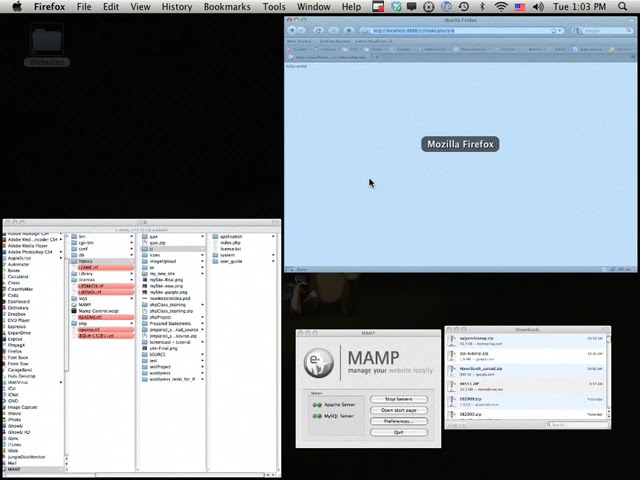
Task: Click the Downloads search field
Action: coord(576,425)
